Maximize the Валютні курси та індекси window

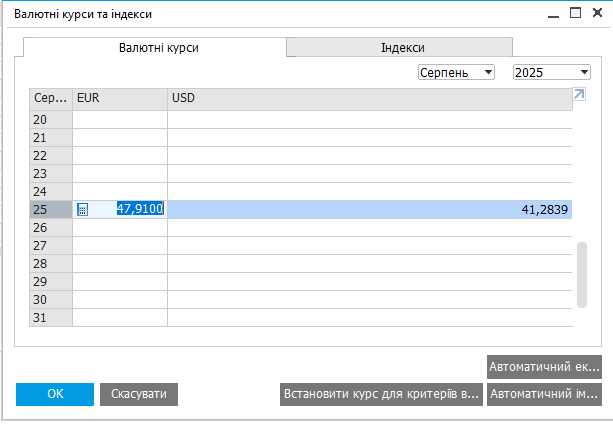coord(575,14)
